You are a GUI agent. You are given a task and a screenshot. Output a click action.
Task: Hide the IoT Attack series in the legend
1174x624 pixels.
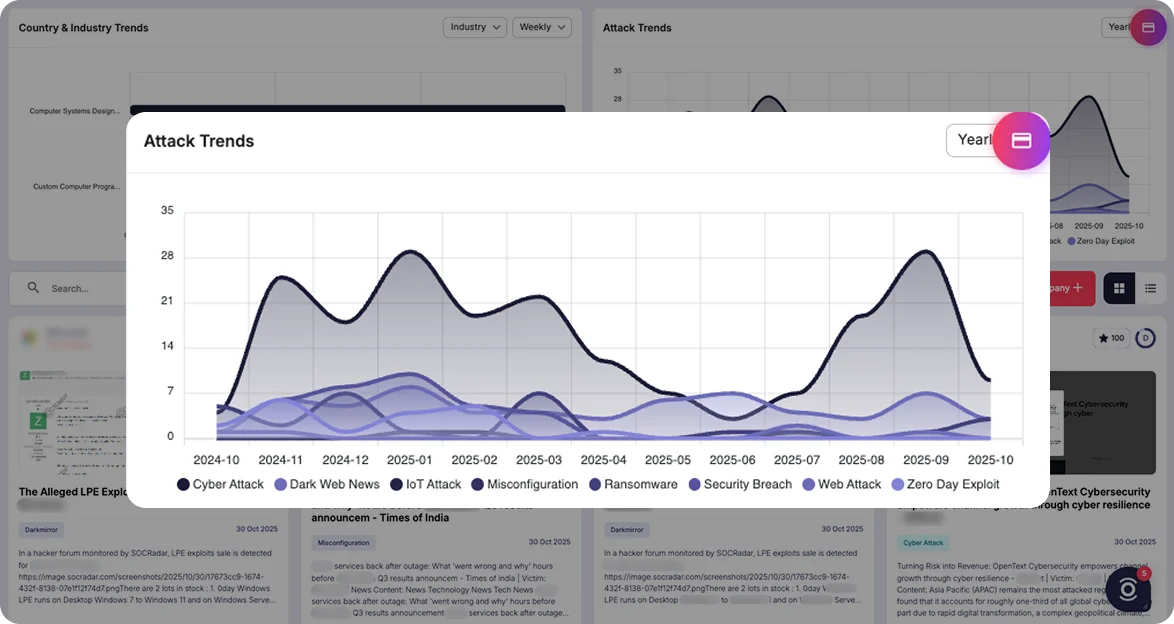point(426,485)
